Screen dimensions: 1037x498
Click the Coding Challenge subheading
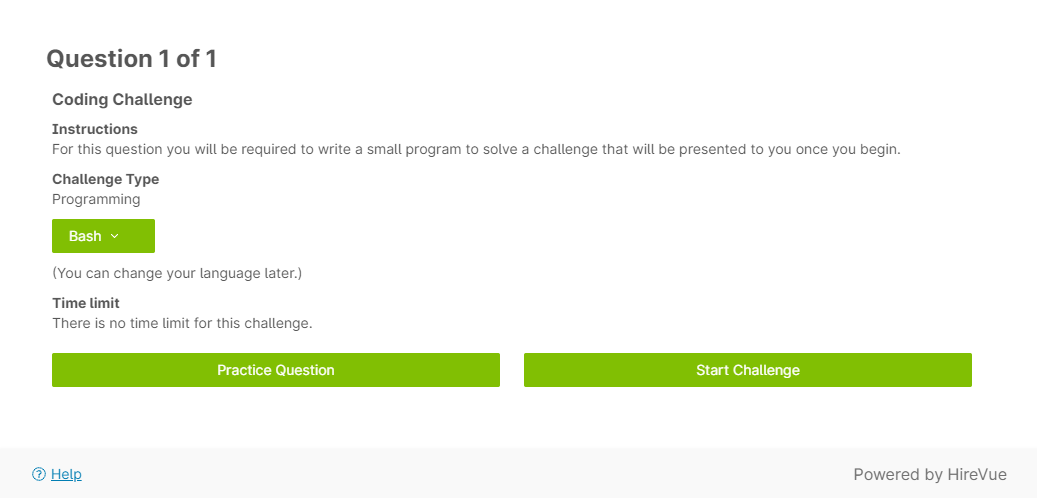tap(122, 99)
